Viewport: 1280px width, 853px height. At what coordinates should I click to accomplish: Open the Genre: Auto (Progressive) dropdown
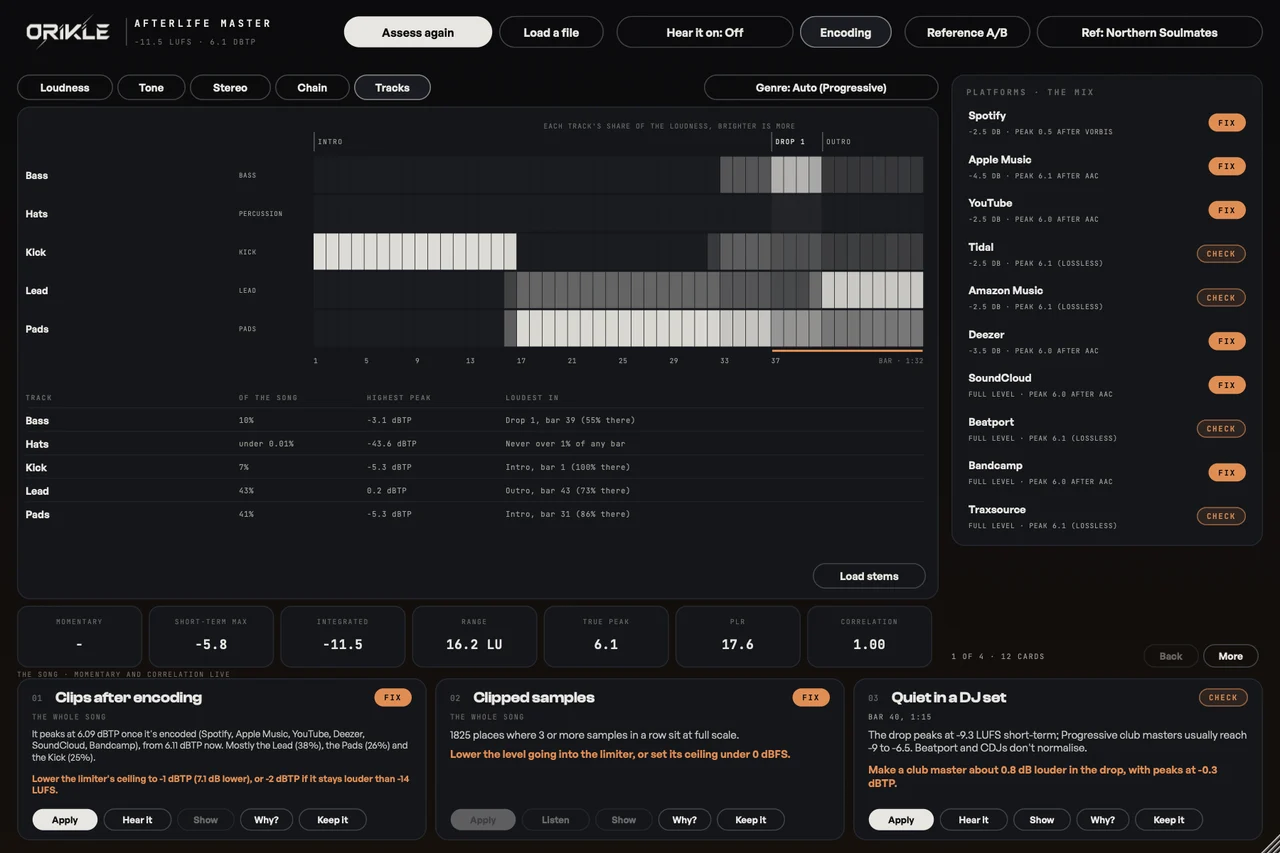tap(821, 88)
